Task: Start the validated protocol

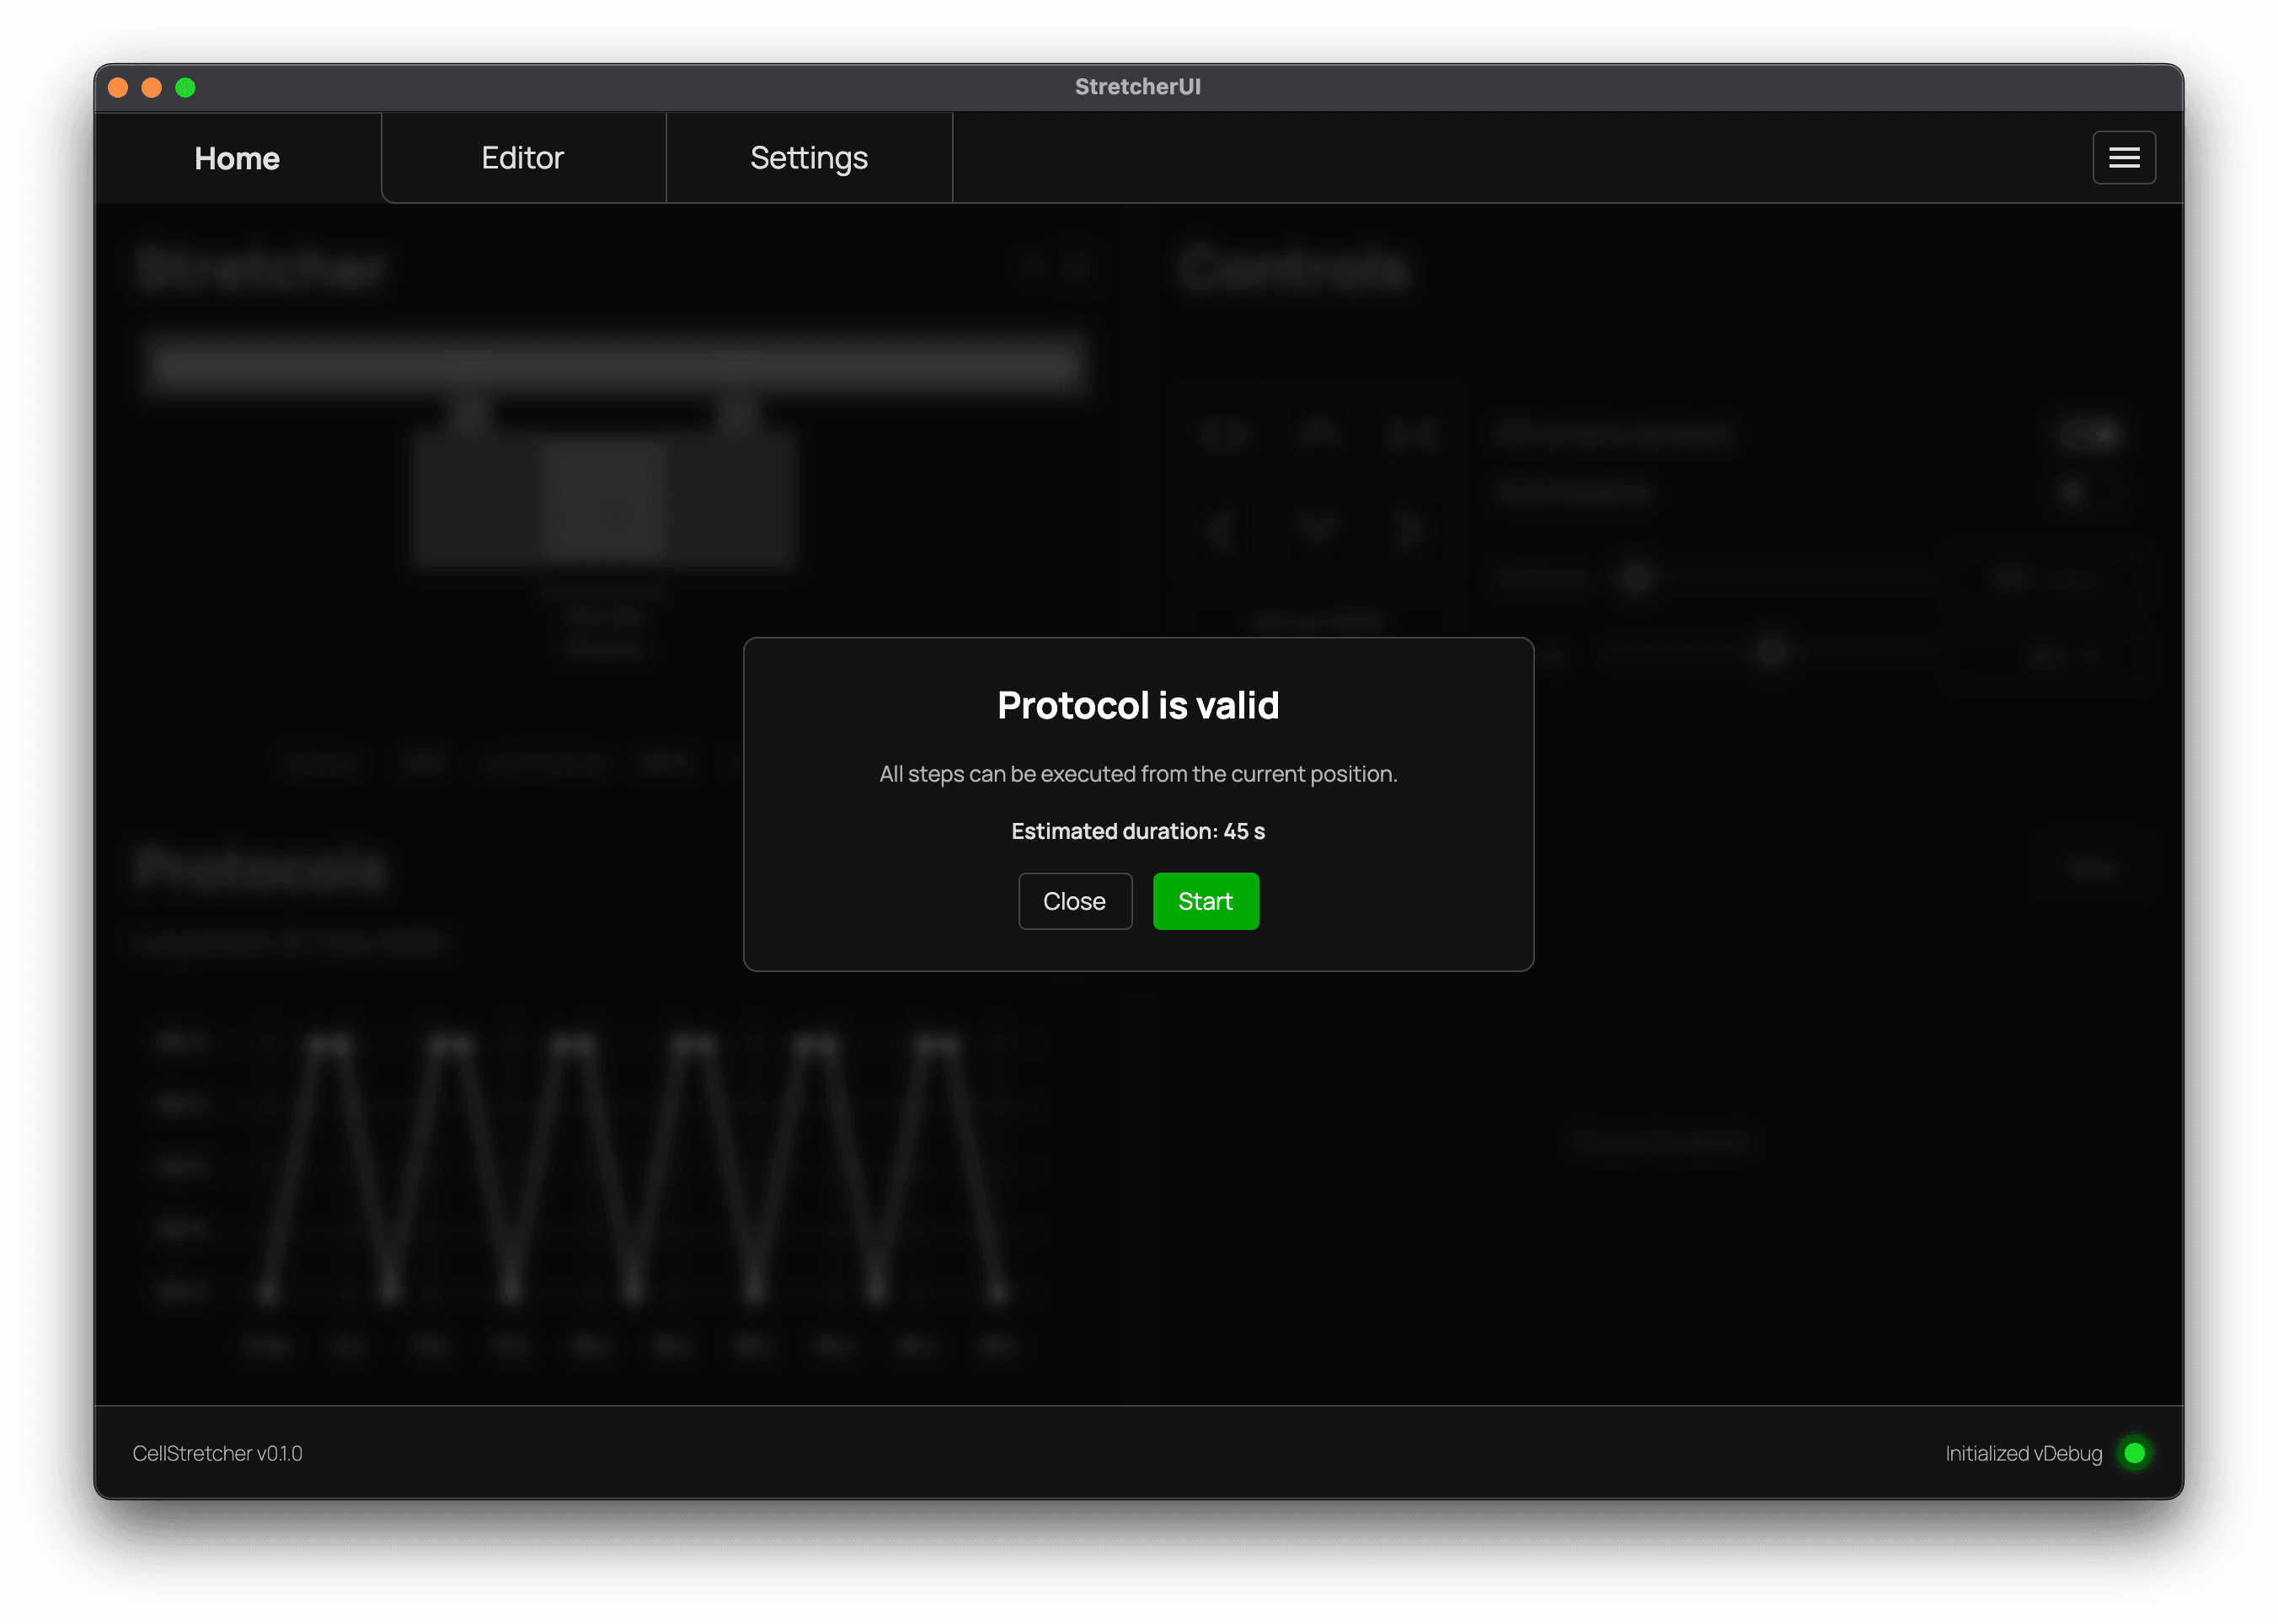Action: 1205,901
